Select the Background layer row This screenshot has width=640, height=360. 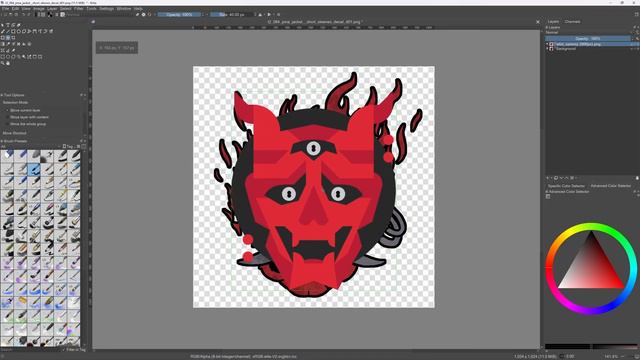pos(592,49)
